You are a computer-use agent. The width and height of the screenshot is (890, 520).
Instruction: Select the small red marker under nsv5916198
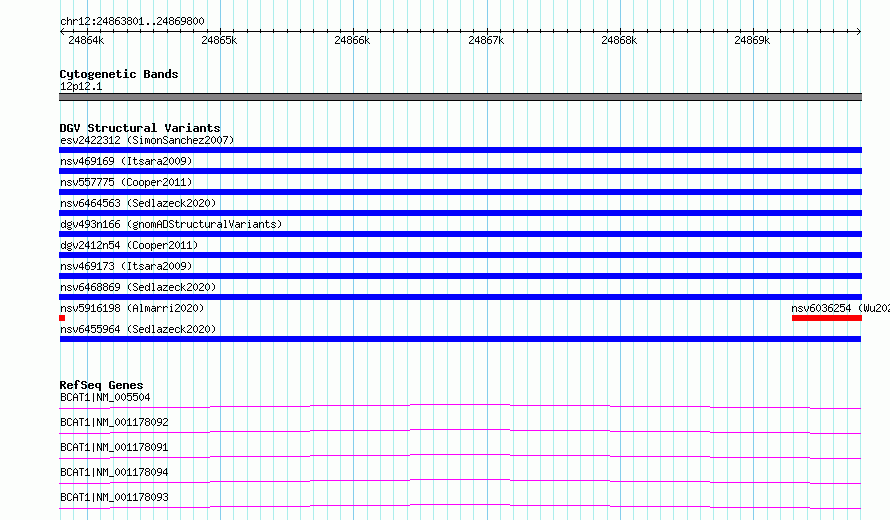pos(62,318)
